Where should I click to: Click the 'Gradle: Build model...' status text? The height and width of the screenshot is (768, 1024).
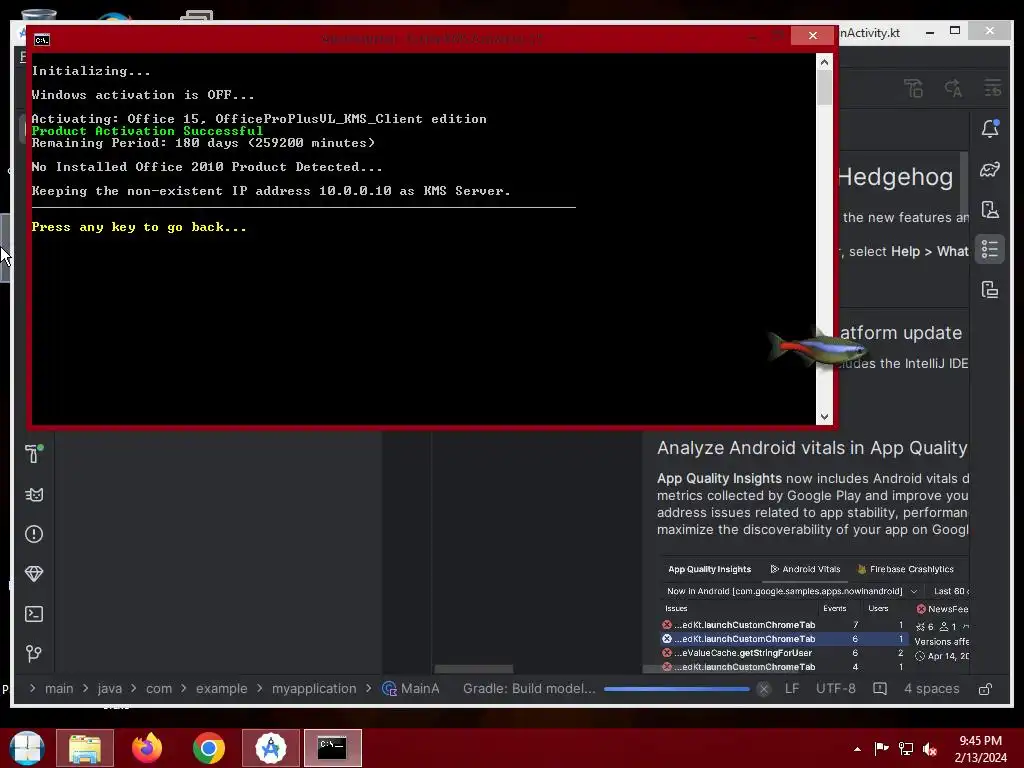[x=529, y=689]
